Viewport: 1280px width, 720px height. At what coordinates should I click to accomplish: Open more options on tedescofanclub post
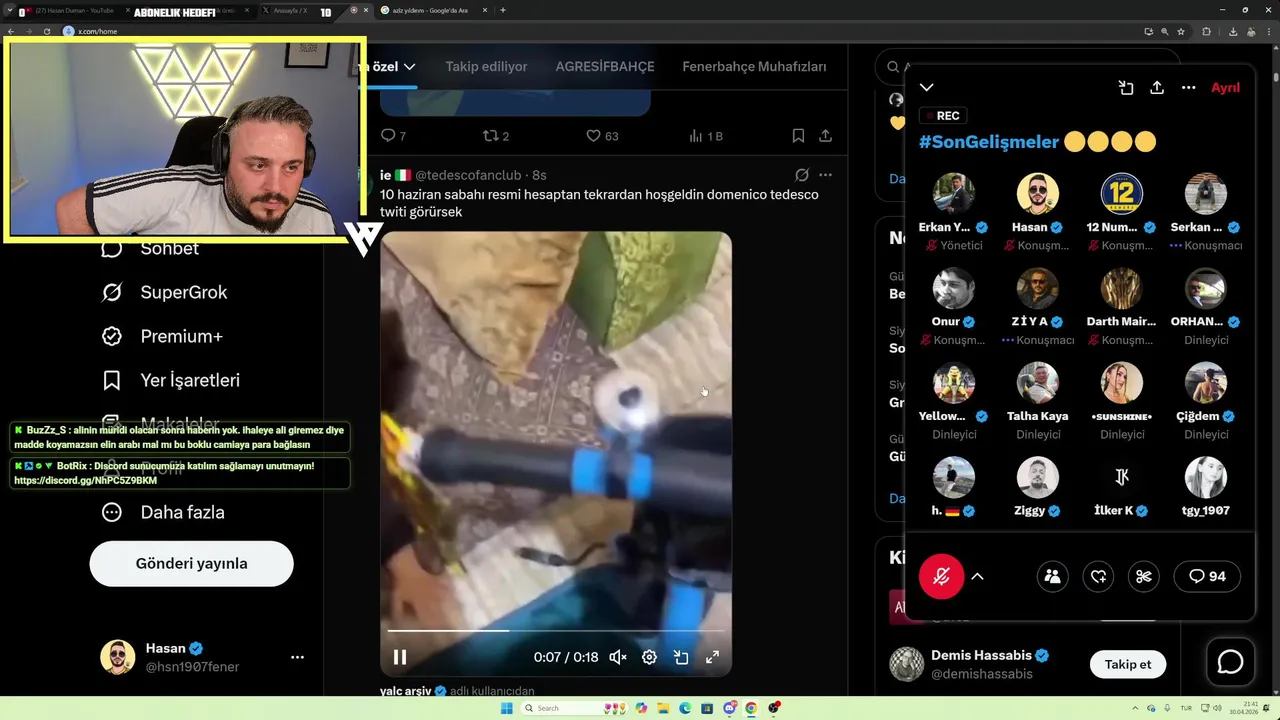[826, 175]
